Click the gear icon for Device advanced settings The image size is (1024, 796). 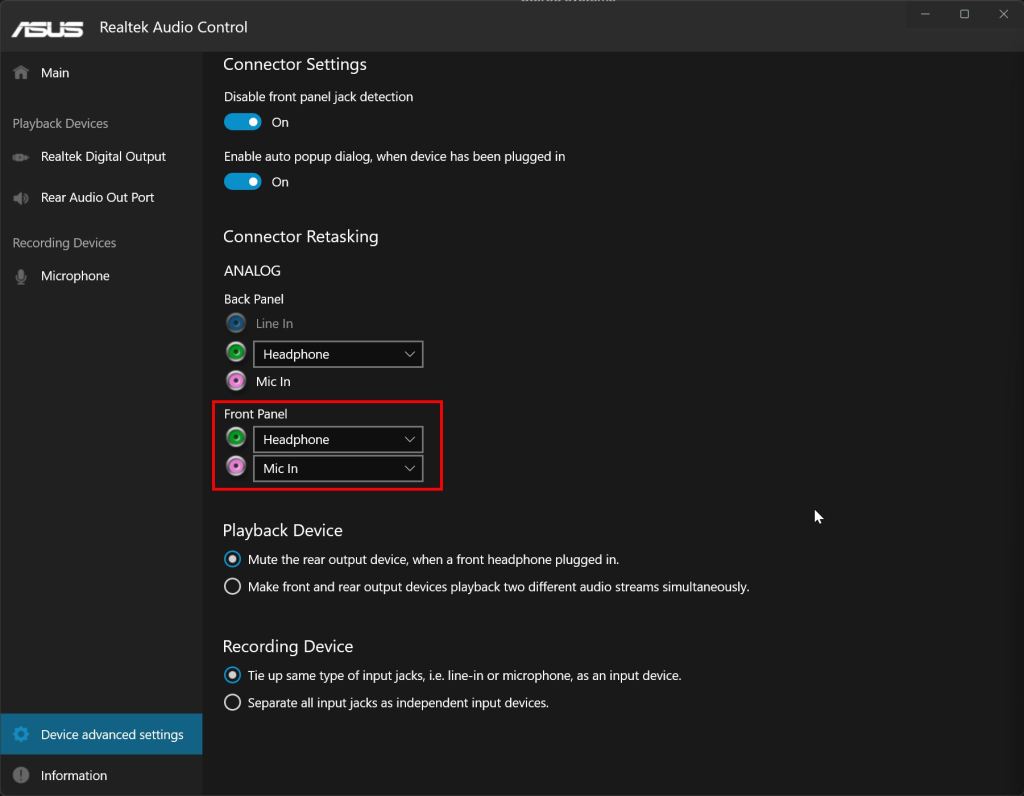click(x=21, y=734)
